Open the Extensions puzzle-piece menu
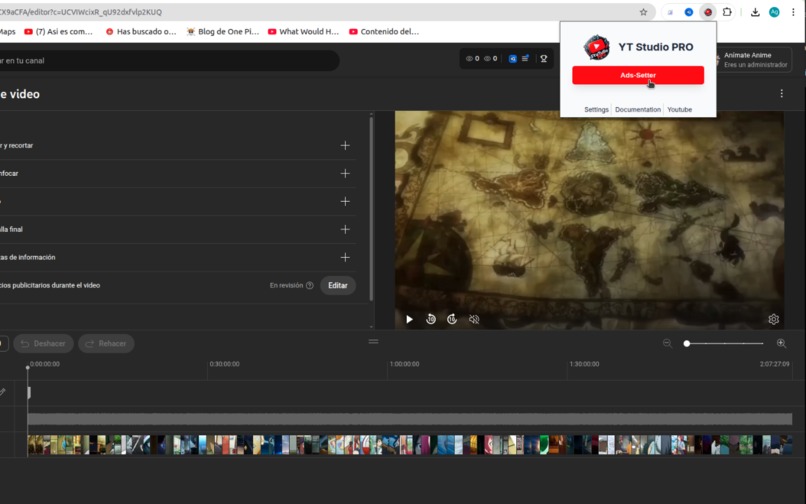The image size is (806, 504). pyautogui.click(x=727, y=12)
